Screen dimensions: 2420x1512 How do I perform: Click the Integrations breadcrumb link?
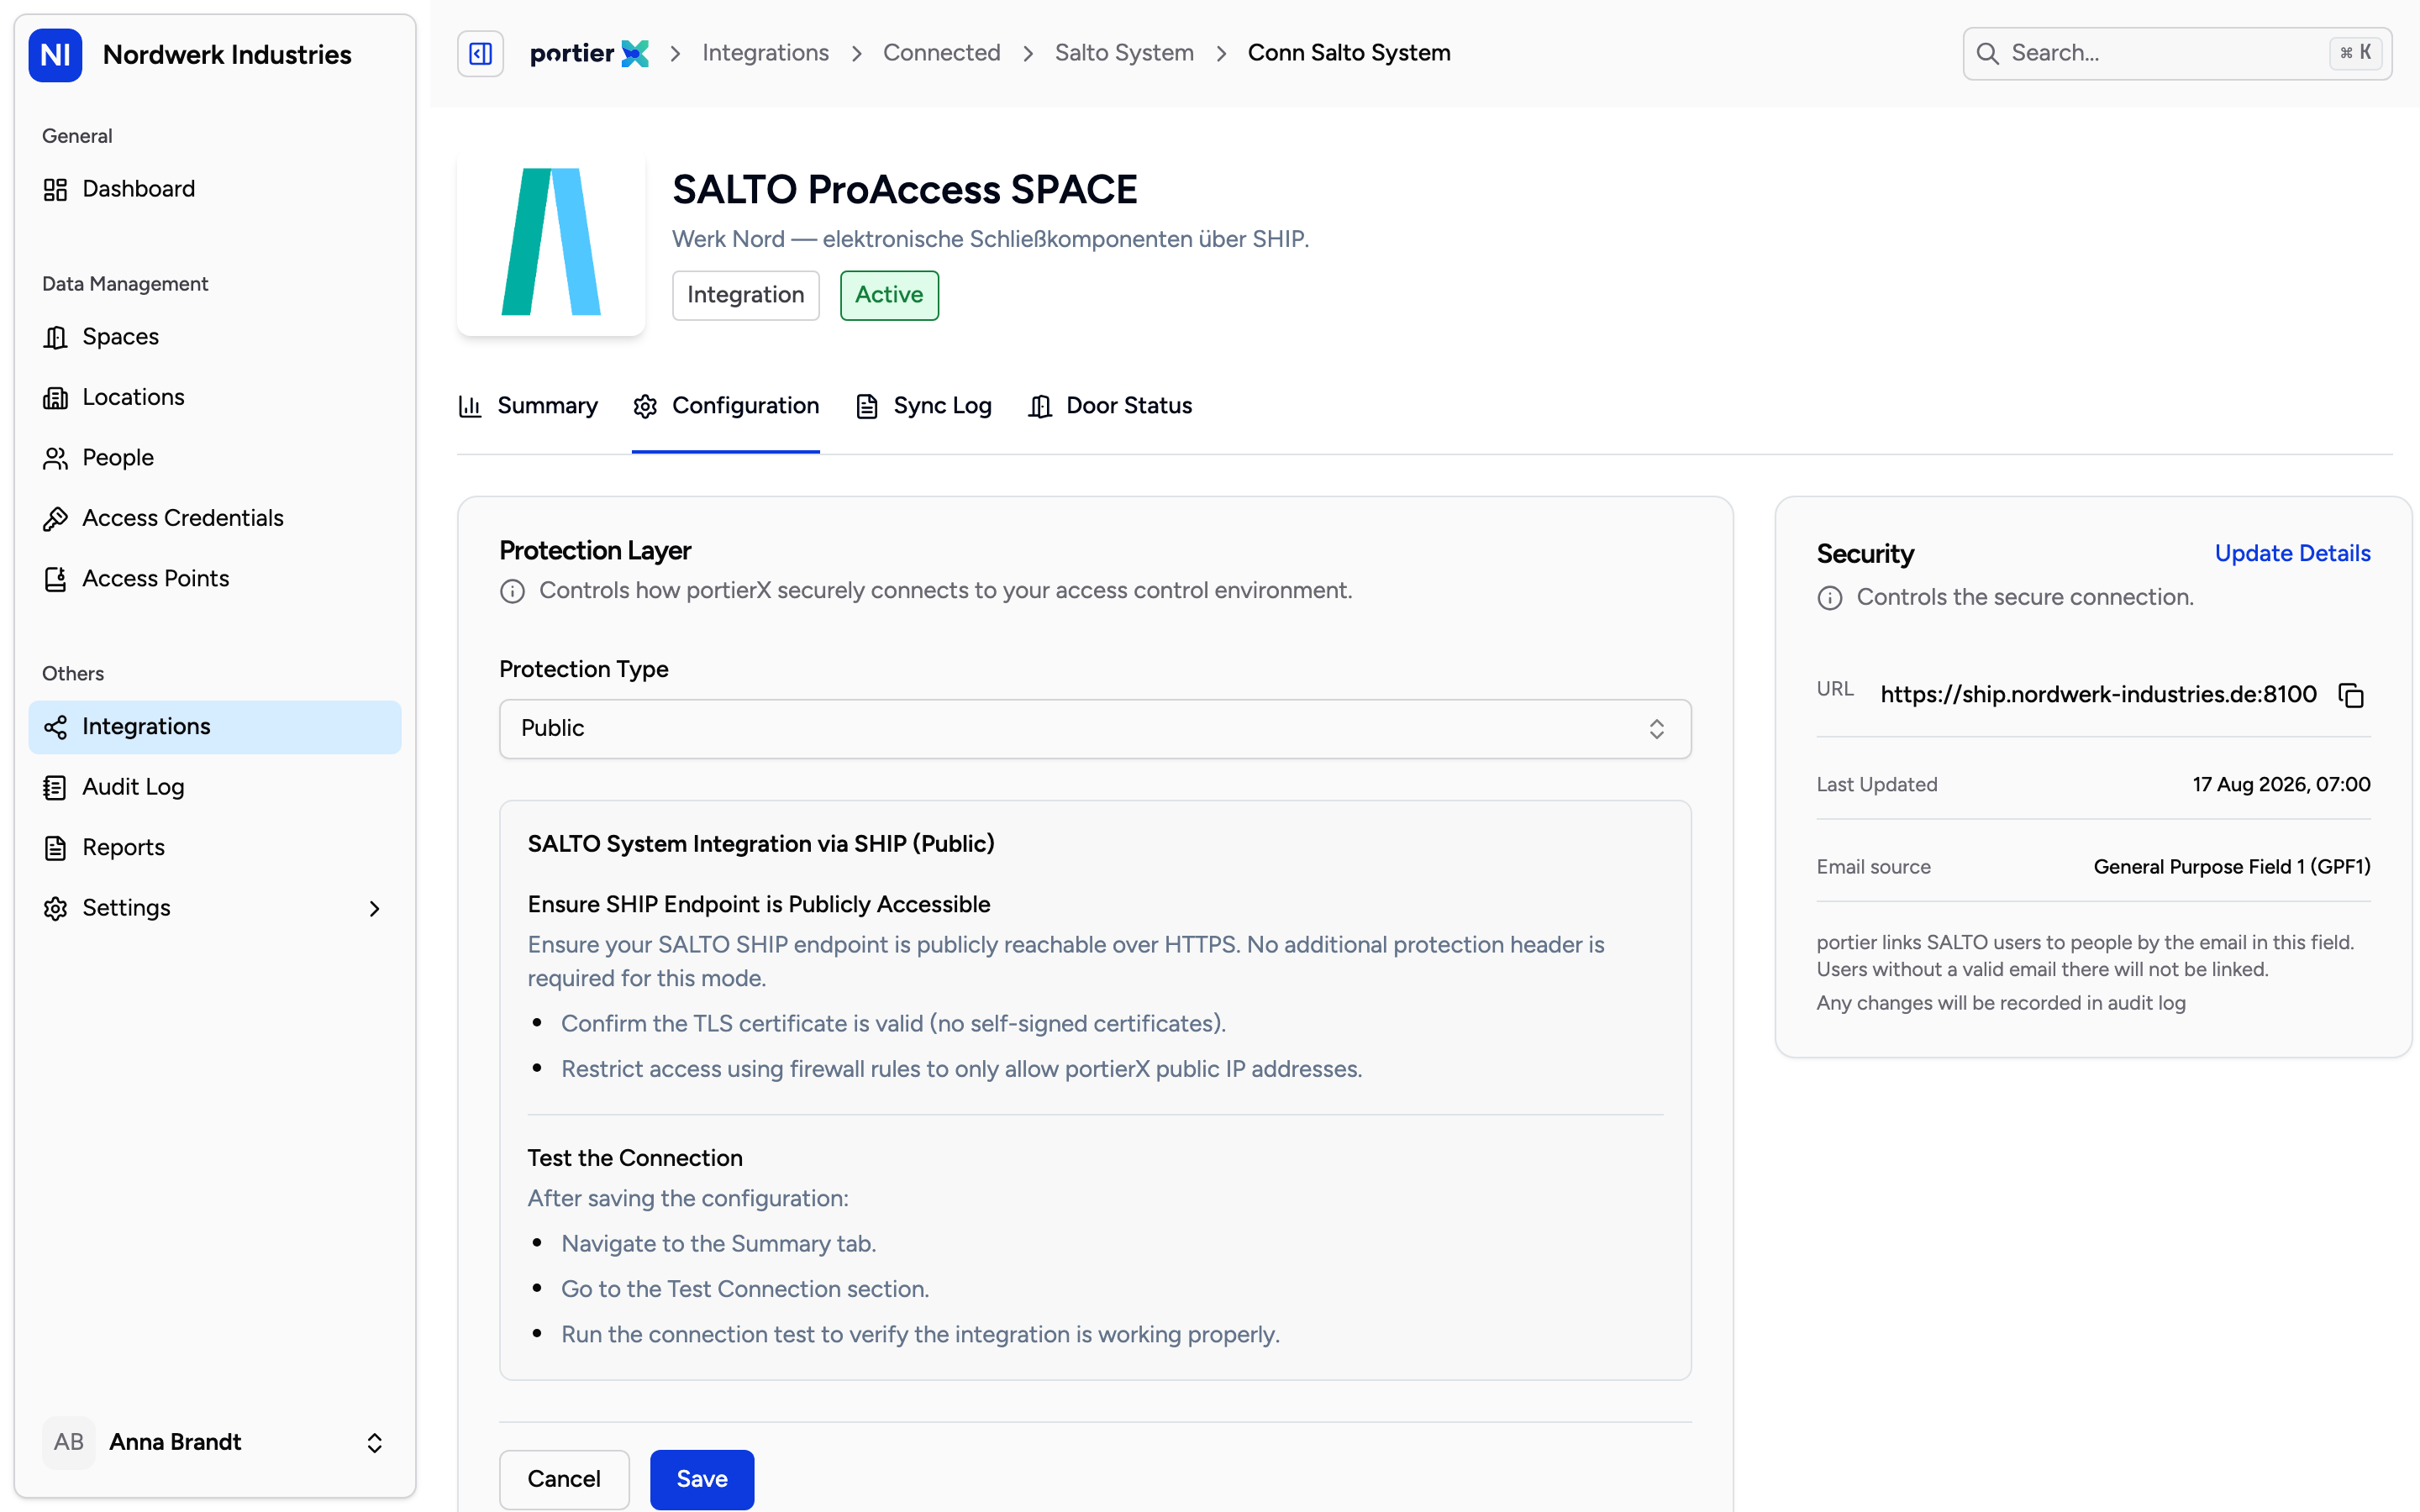(x=765, y=53)
